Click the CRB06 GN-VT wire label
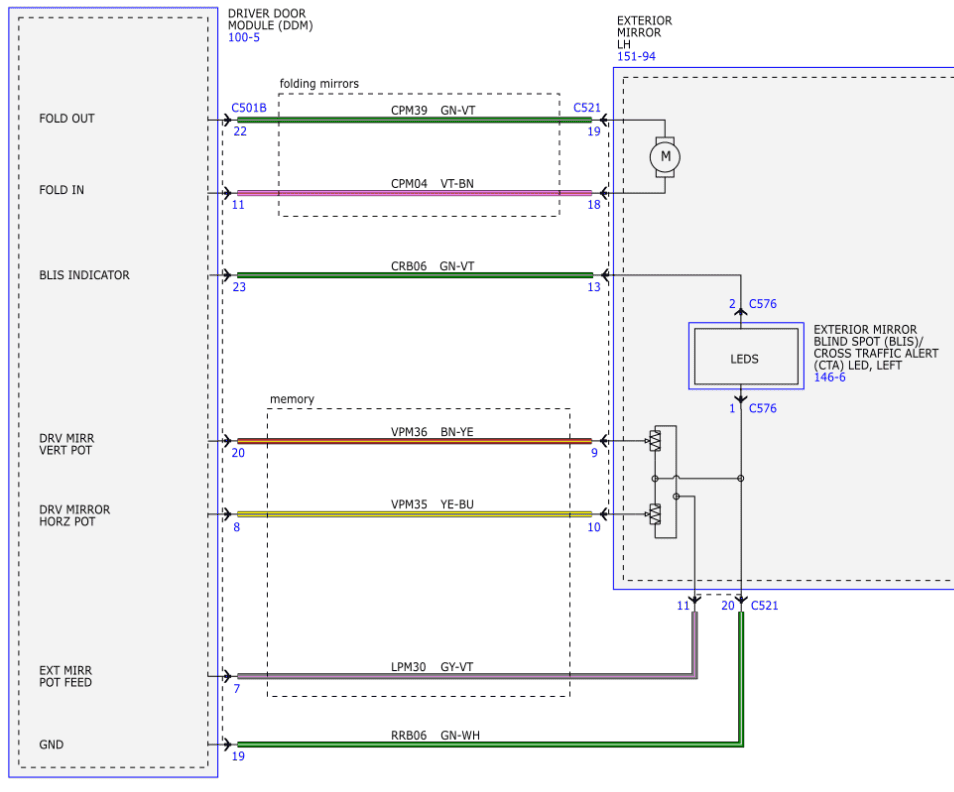 (432, 266)
